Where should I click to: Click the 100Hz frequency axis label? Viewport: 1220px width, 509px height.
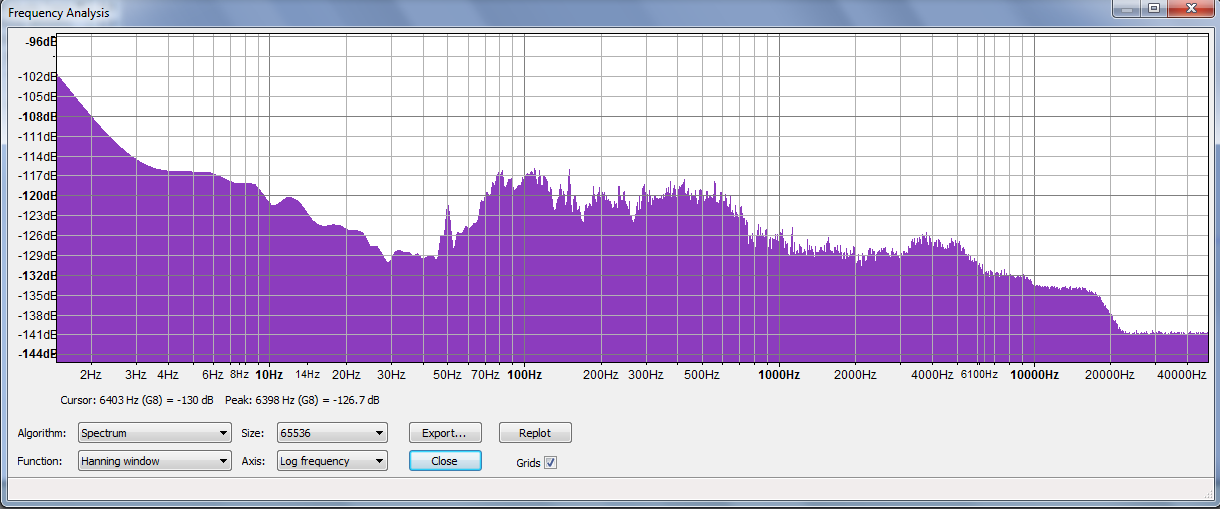(x=524, y=375)
